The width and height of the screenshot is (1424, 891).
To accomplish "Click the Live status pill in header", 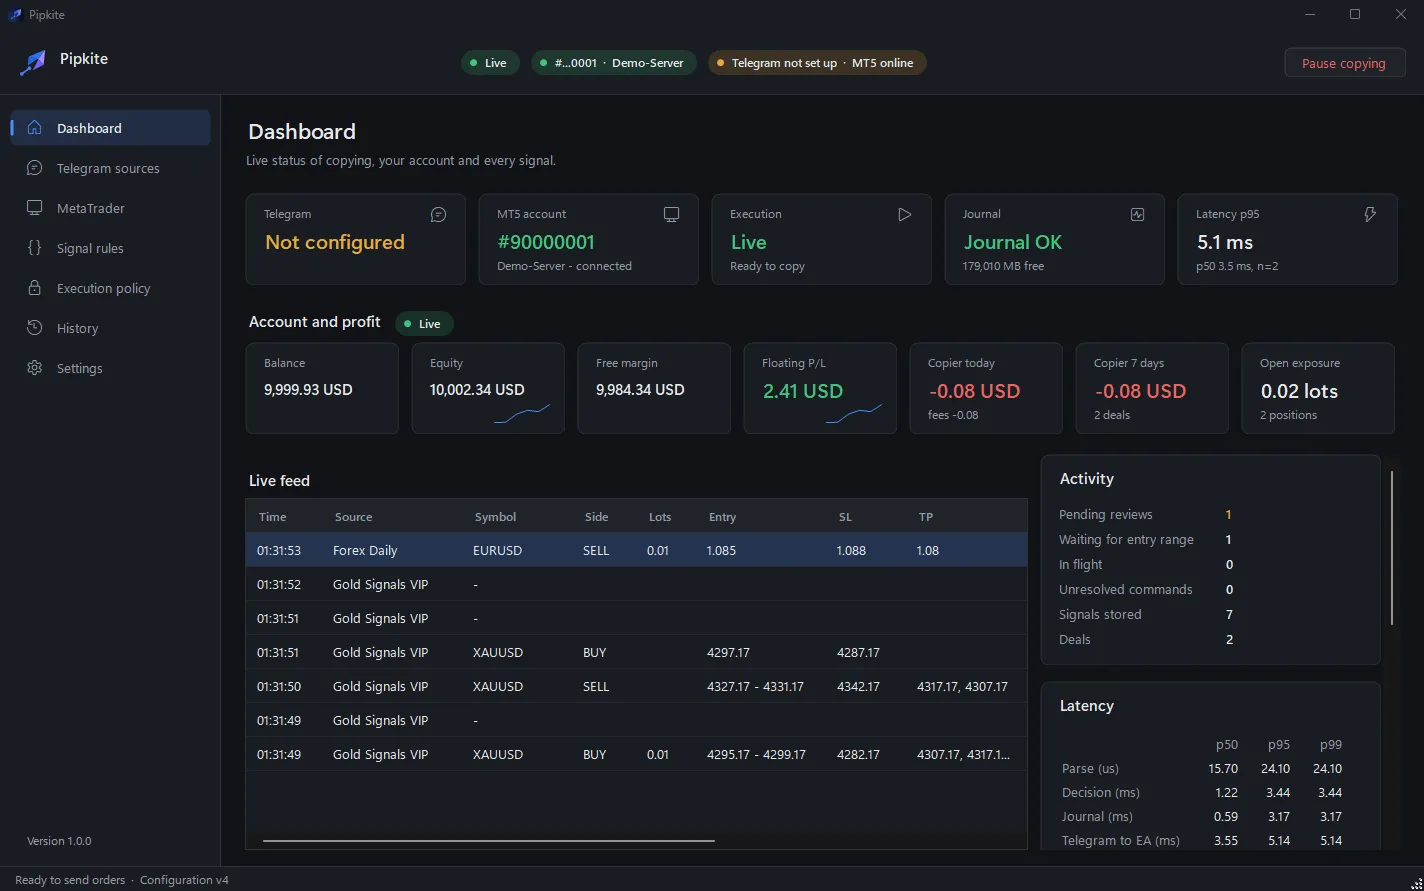I will pos(490,63).
